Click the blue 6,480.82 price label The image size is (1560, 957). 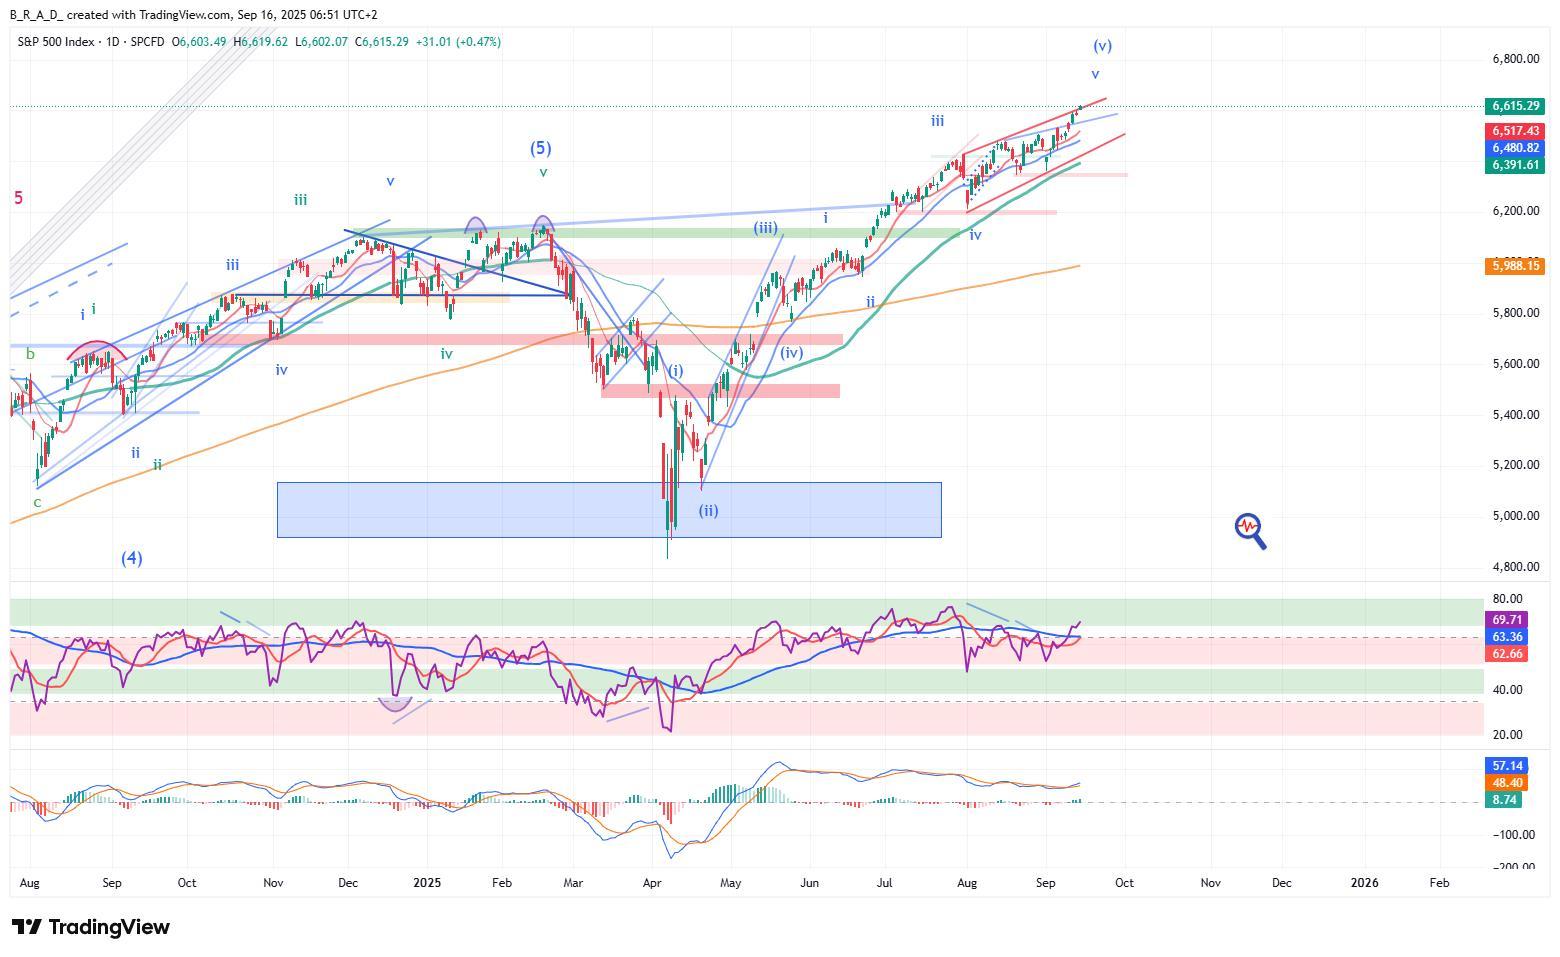(x=1516, y=148)
